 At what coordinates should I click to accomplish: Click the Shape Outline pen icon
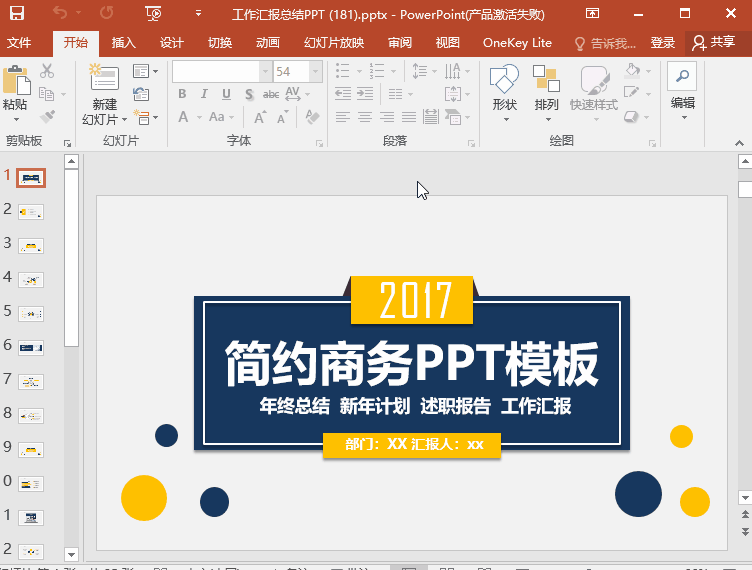pos(632,93)
